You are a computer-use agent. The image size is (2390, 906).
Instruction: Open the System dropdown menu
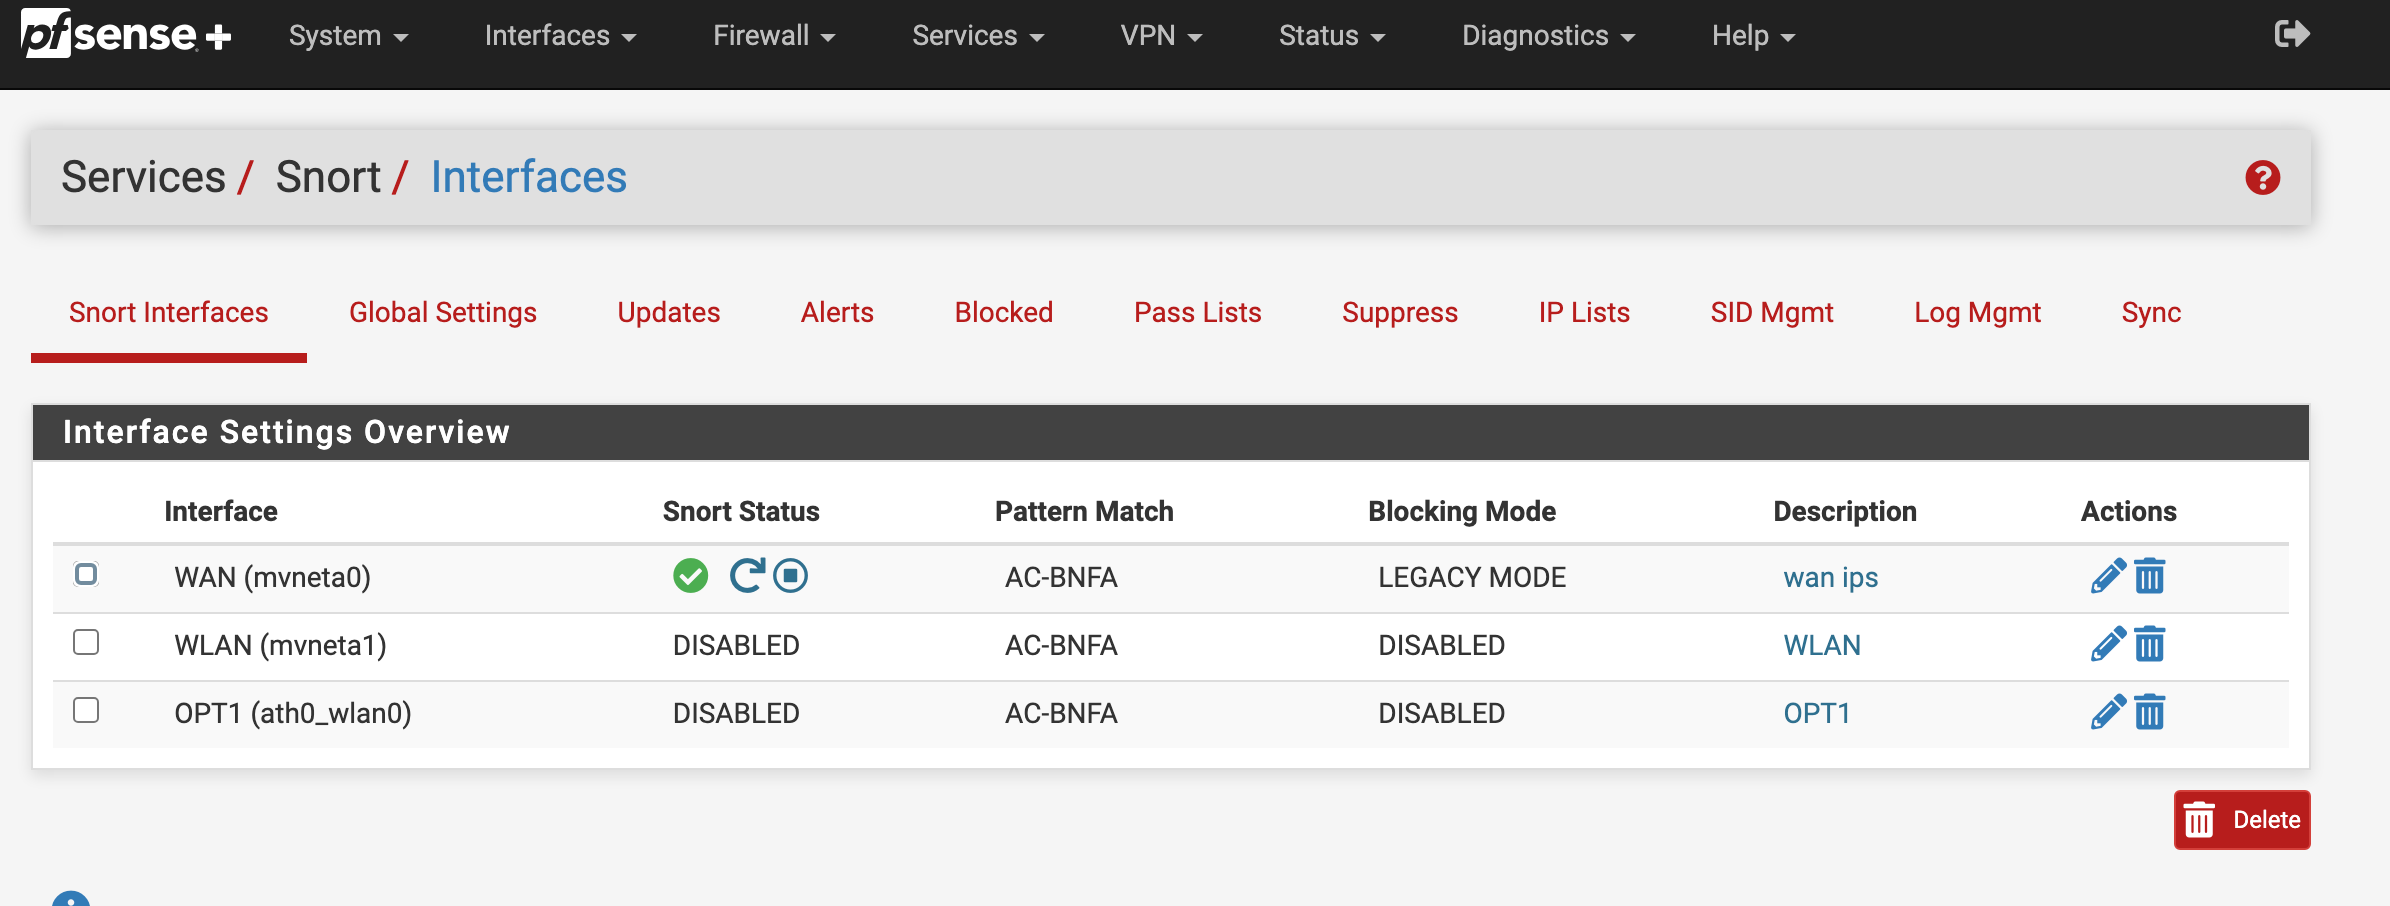coord(348,35)
